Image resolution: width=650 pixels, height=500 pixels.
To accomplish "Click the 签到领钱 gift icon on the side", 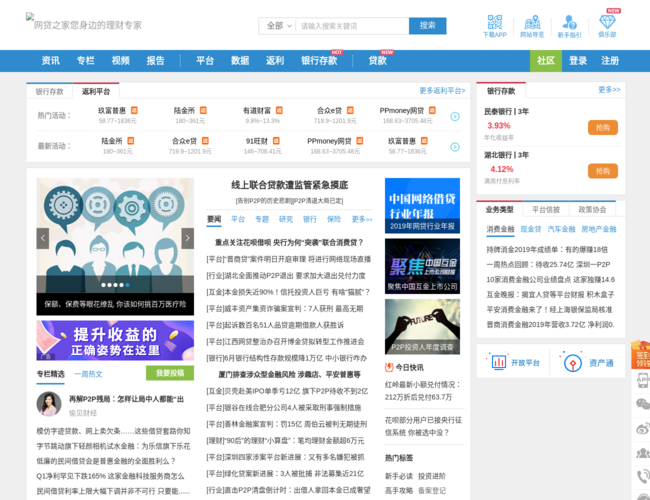I will 640,354.
